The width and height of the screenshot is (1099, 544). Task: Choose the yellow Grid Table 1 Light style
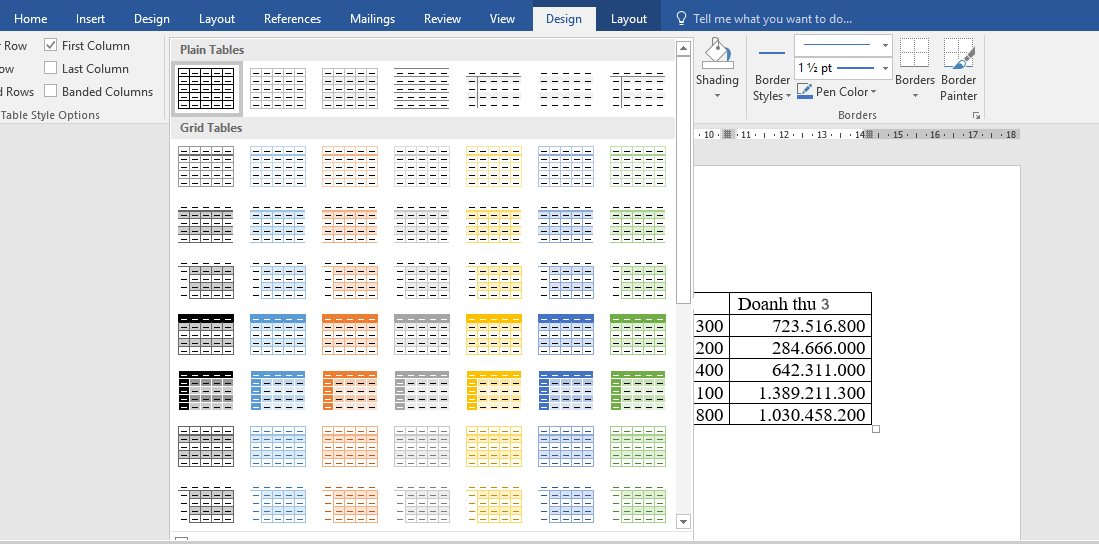coord(493,166)
